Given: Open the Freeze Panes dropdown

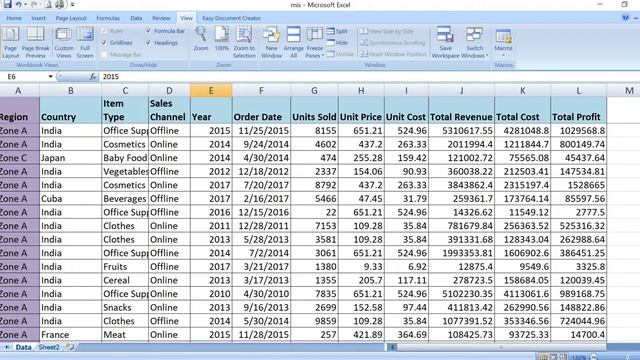Looking at the screenshot, I should point(314,42).
